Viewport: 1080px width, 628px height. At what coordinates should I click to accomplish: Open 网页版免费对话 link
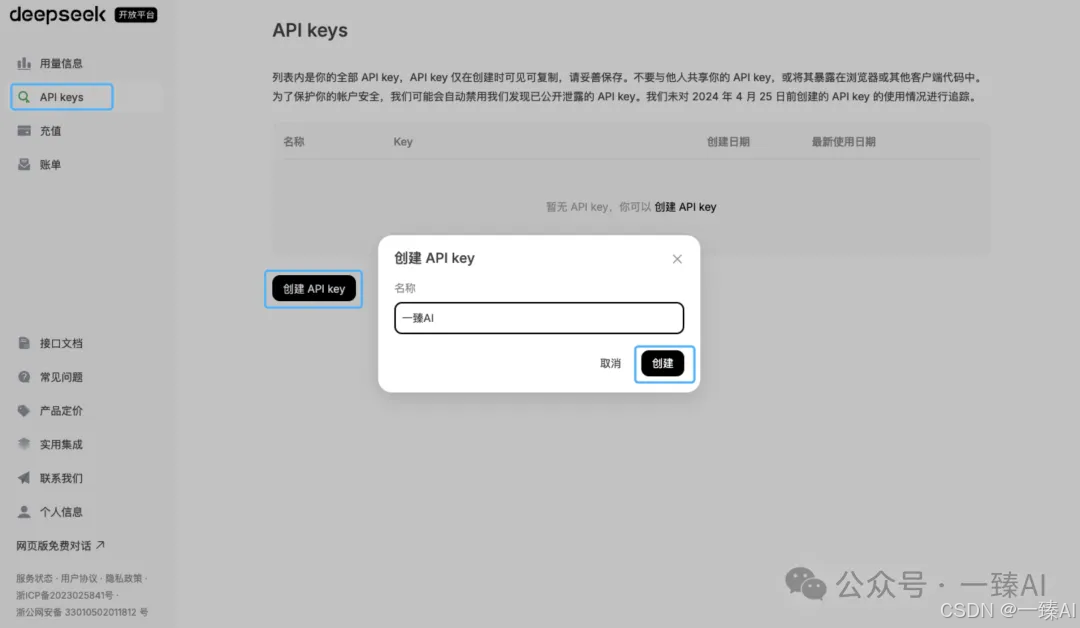coord(61,545)
